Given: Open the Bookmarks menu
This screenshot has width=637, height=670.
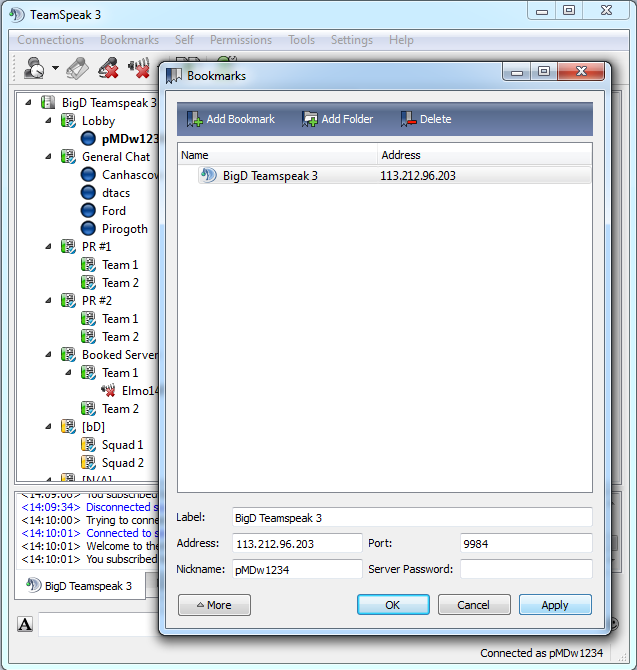Looking at the screenshot, I should pos(129,40).
